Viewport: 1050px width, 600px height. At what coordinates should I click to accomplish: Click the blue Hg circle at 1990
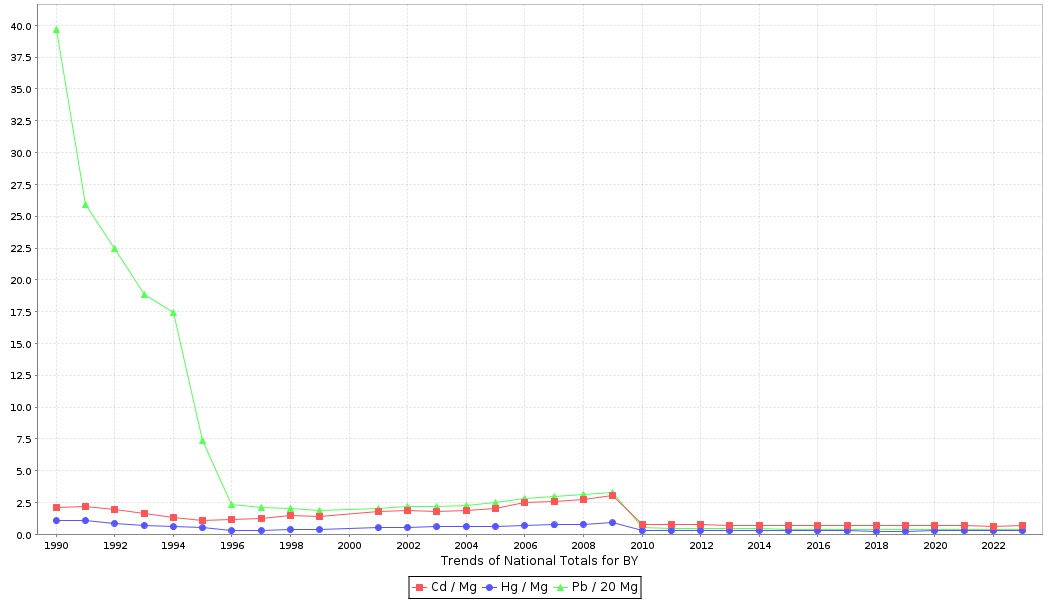pos(56,520)
